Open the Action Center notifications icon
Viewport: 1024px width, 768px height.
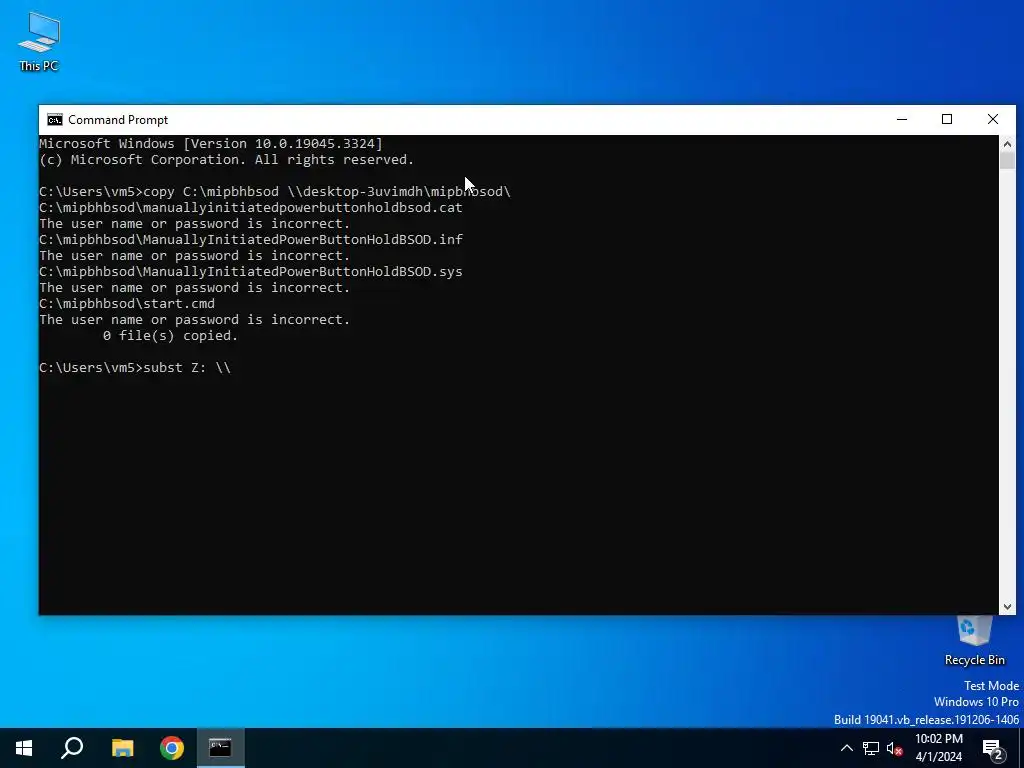coord(993,748)
